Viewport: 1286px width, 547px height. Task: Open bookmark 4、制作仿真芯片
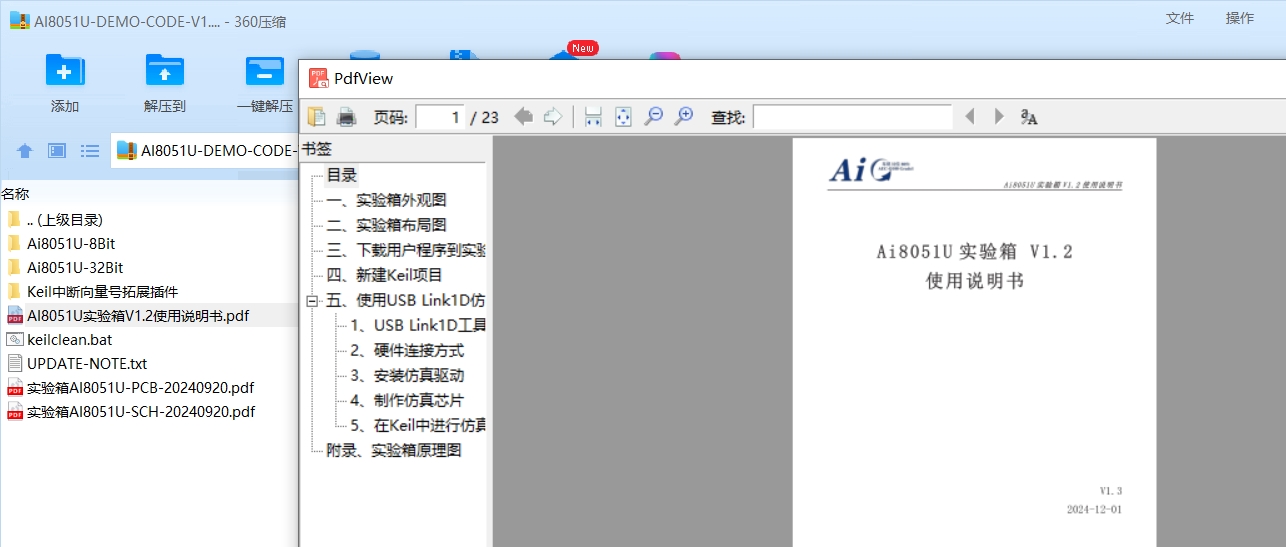[407, 400]
